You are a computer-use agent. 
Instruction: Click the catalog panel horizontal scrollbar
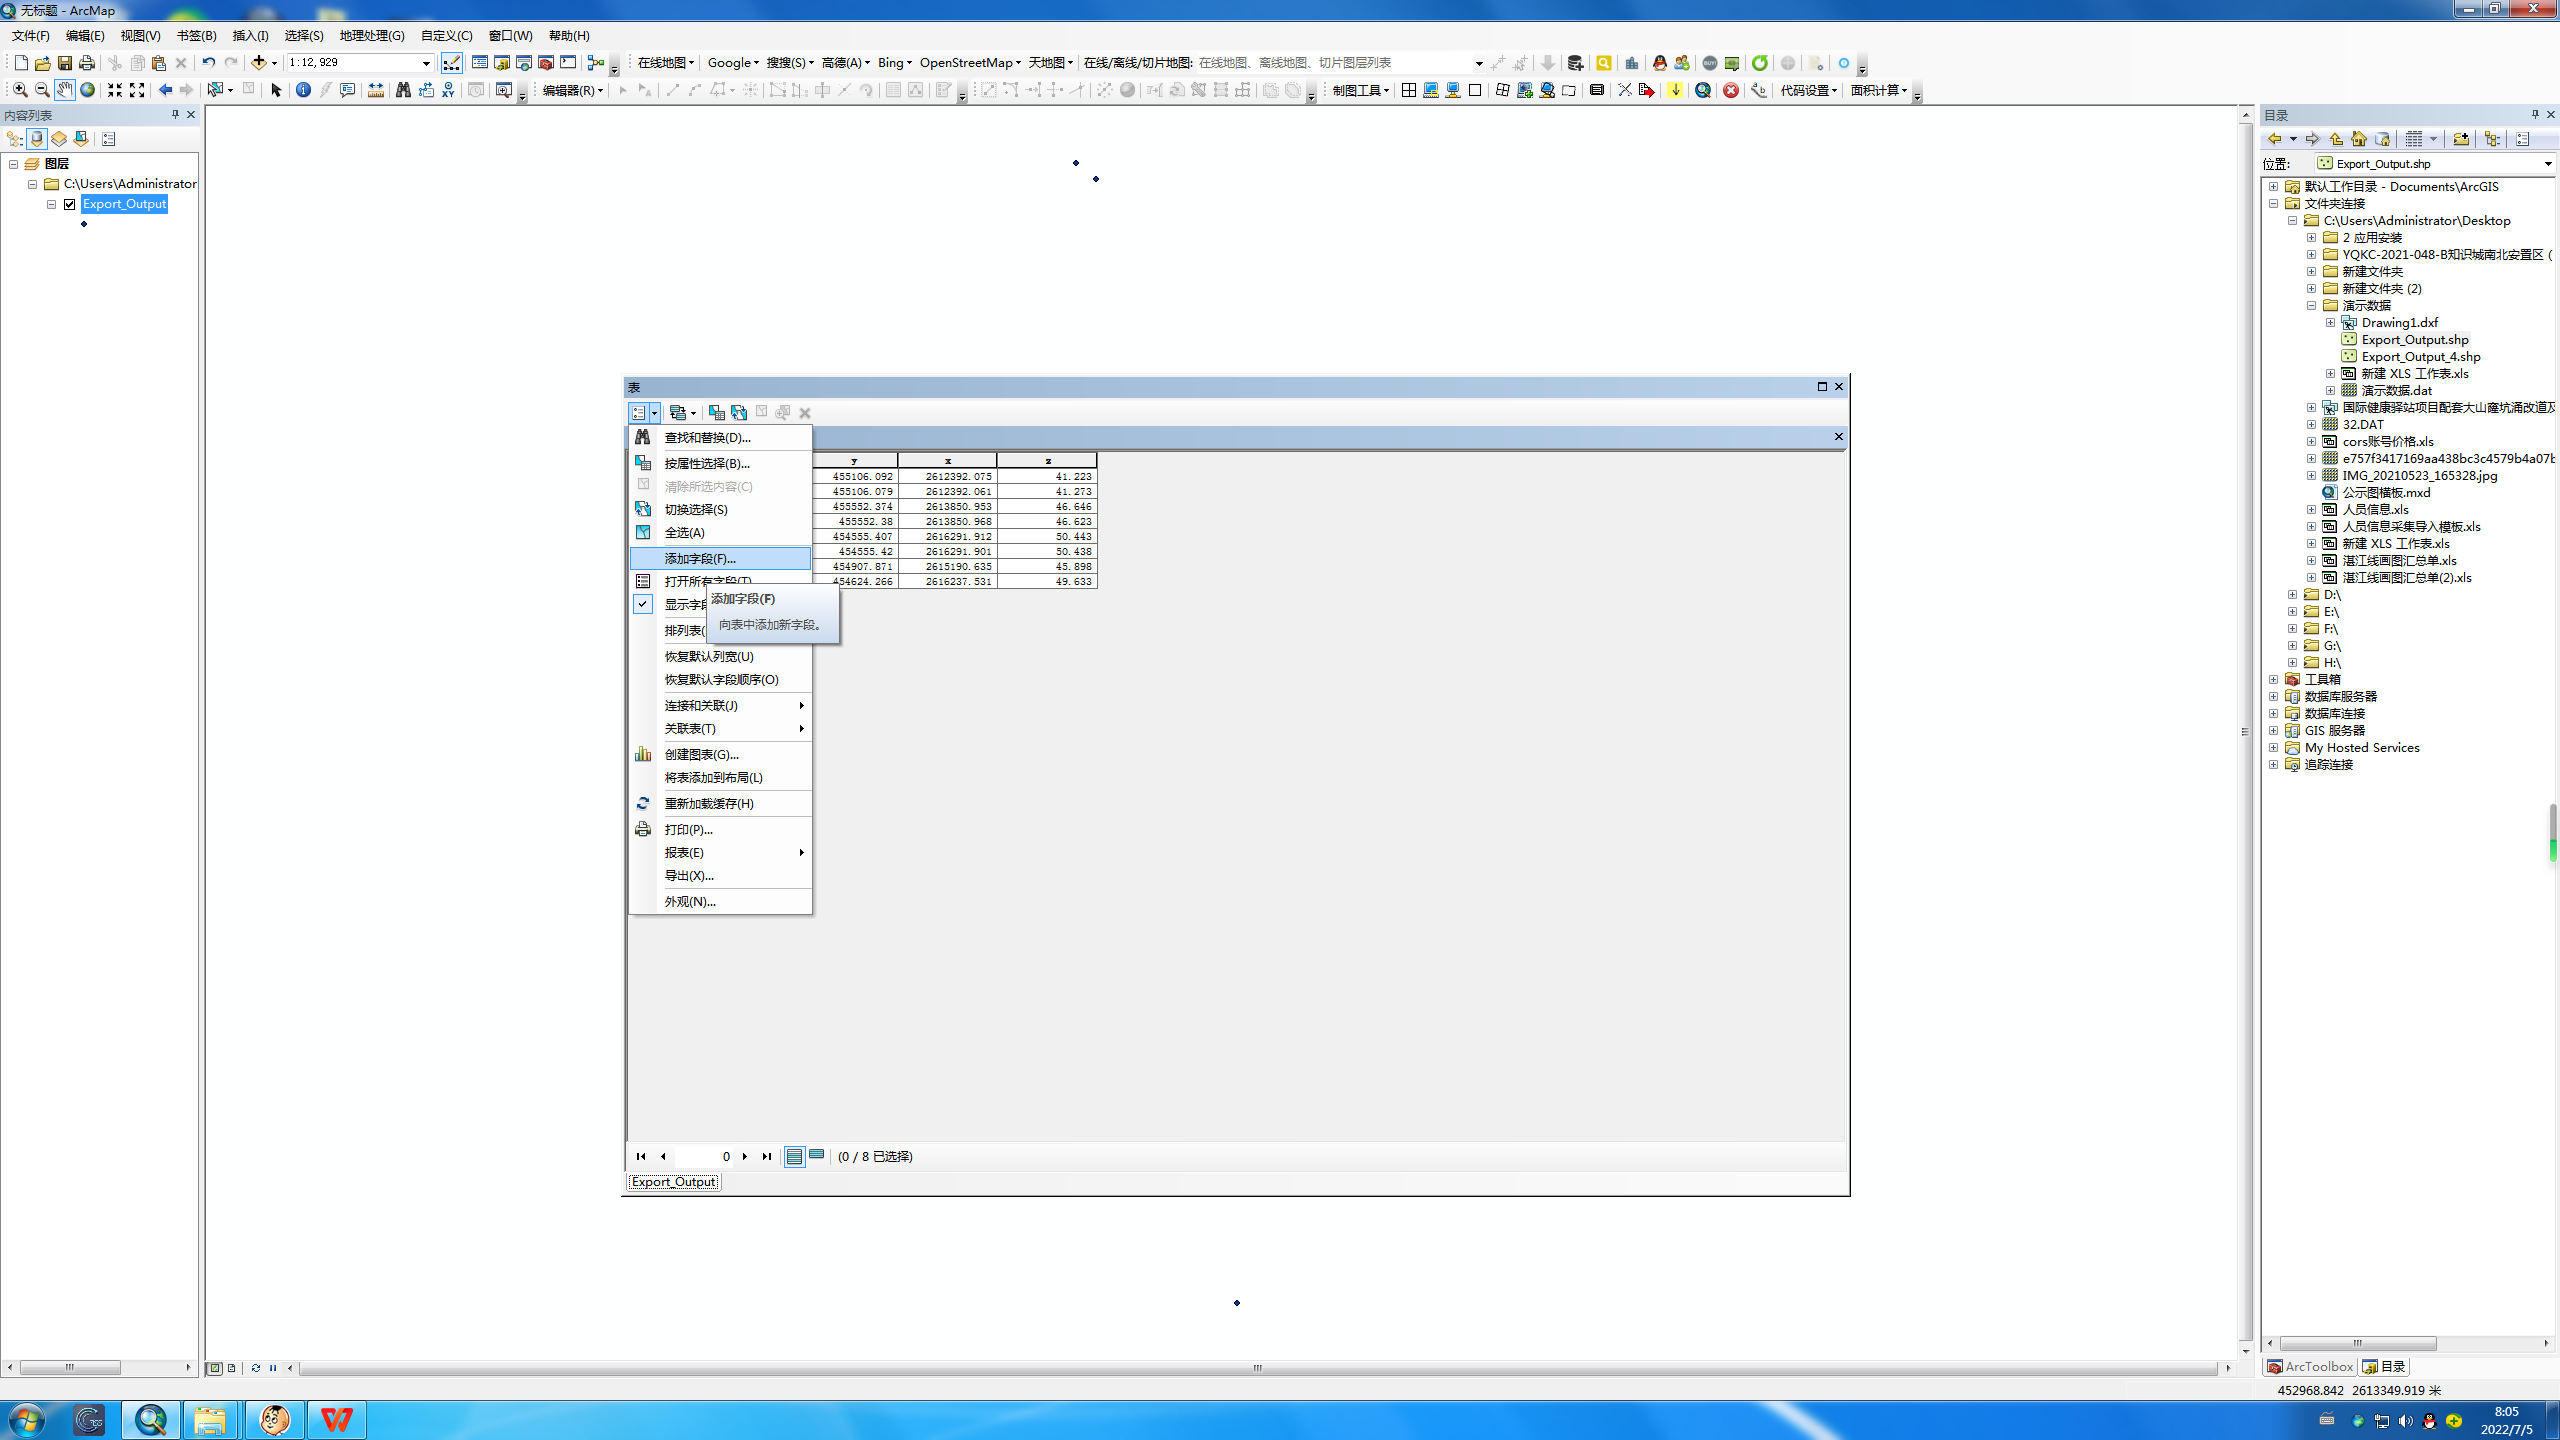(2357, 1343)
